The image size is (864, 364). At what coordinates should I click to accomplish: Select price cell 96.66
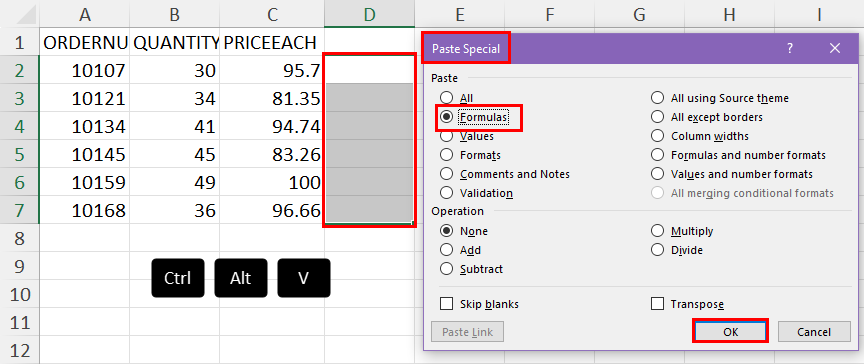(272, 210)
